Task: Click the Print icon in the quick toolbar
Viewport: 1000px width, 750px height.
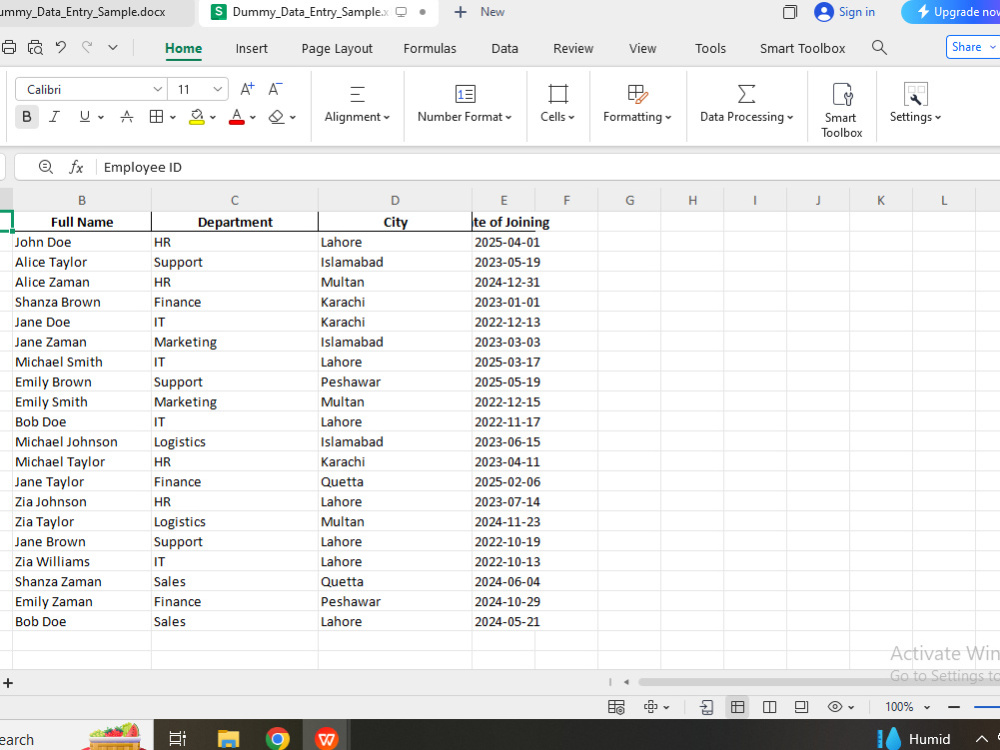Action: point(9,47)
